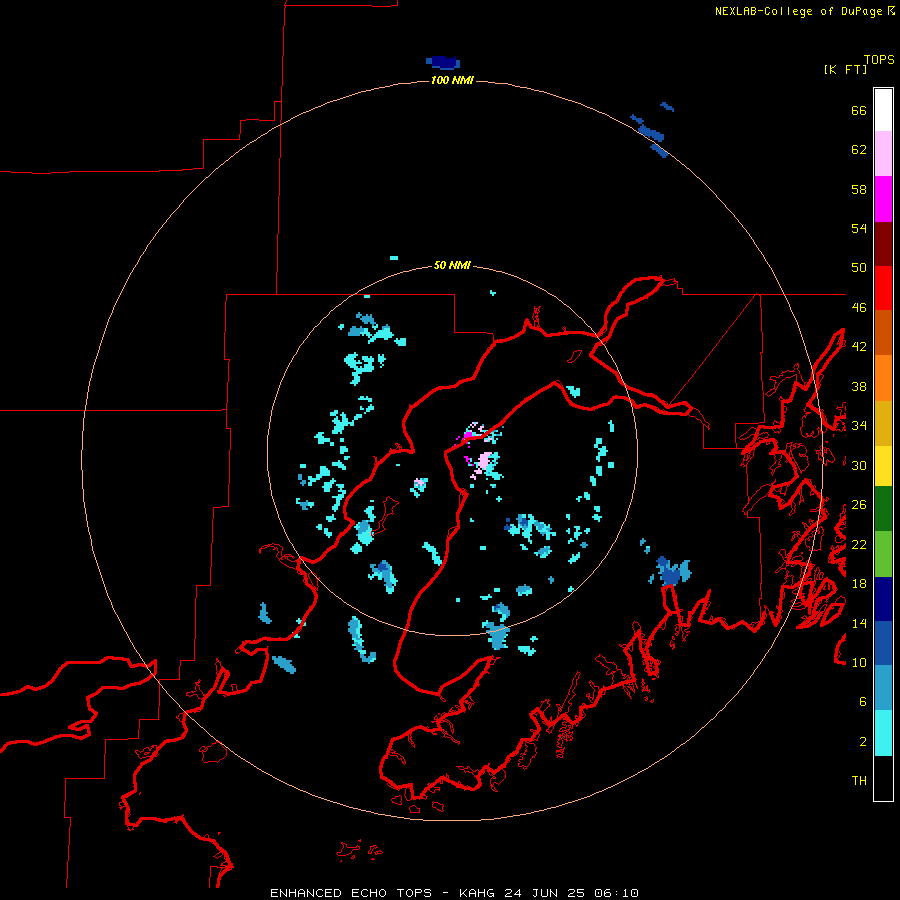Click legend value 10
Screen dimensions: 900x900
point(859,662)
